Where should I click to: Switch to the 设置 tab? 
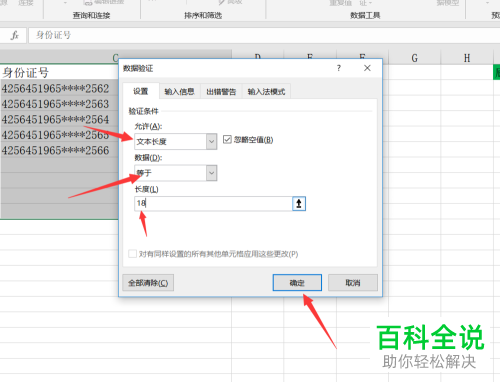click(x=141, y=91)
